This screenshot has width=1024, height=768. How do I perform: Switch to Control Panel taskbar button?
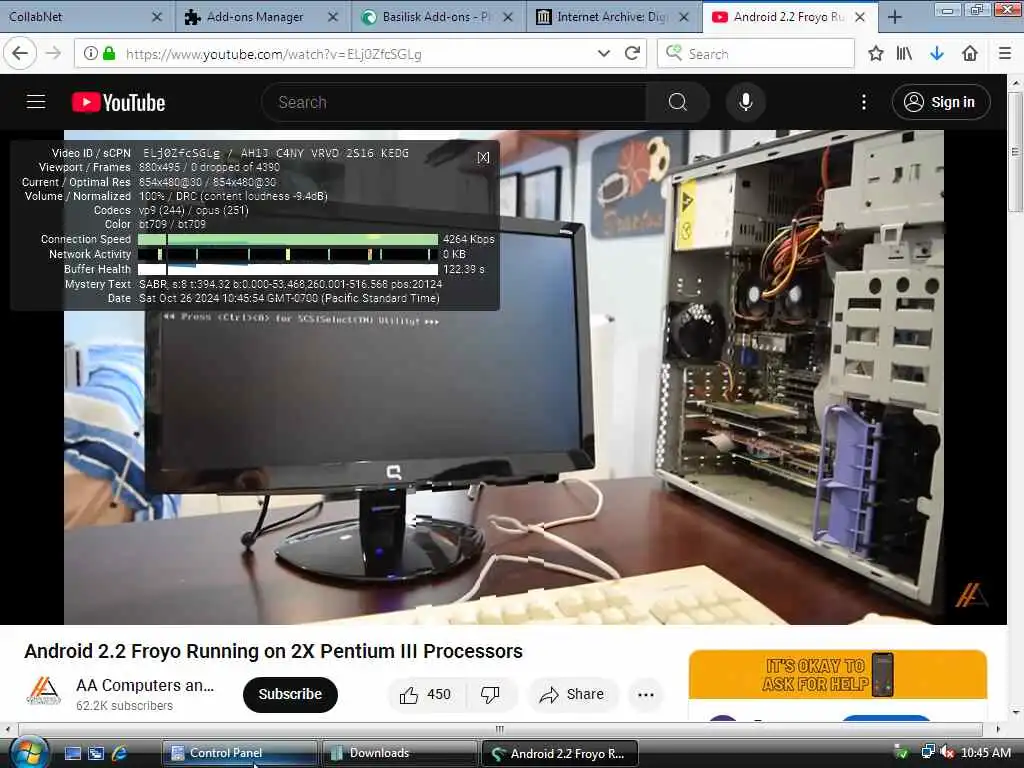coord(239,753)
